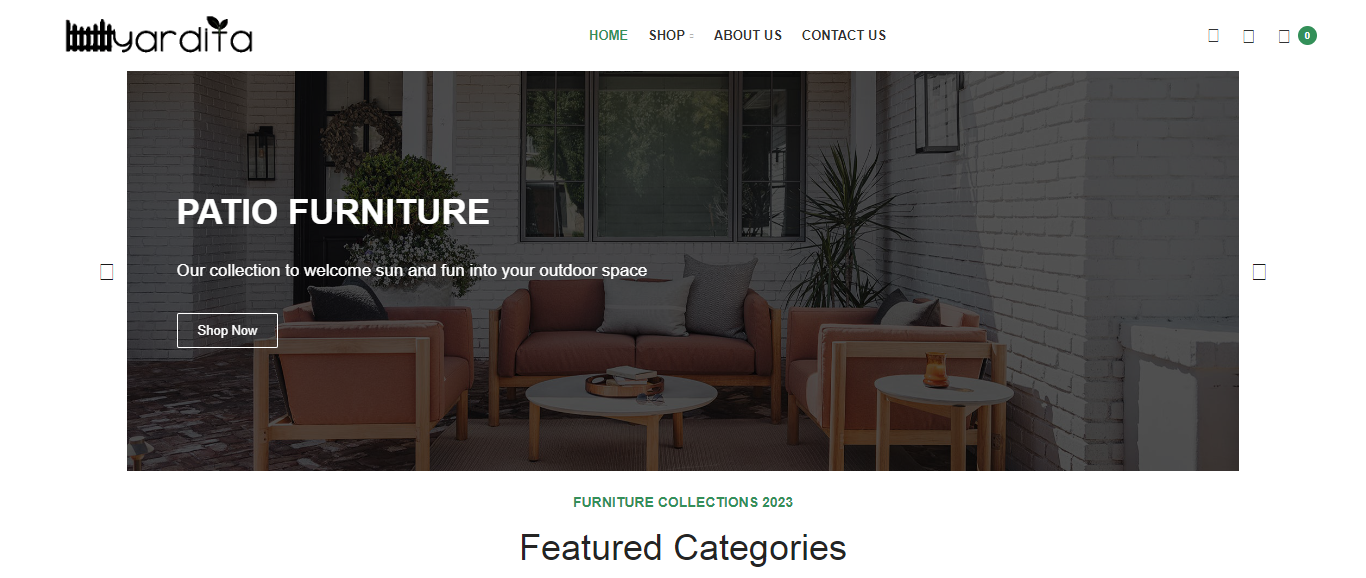Viewport: 1366px width, 578px height.
Task: Click the green cart count badge showing 0
Action: pos(1307,36)
